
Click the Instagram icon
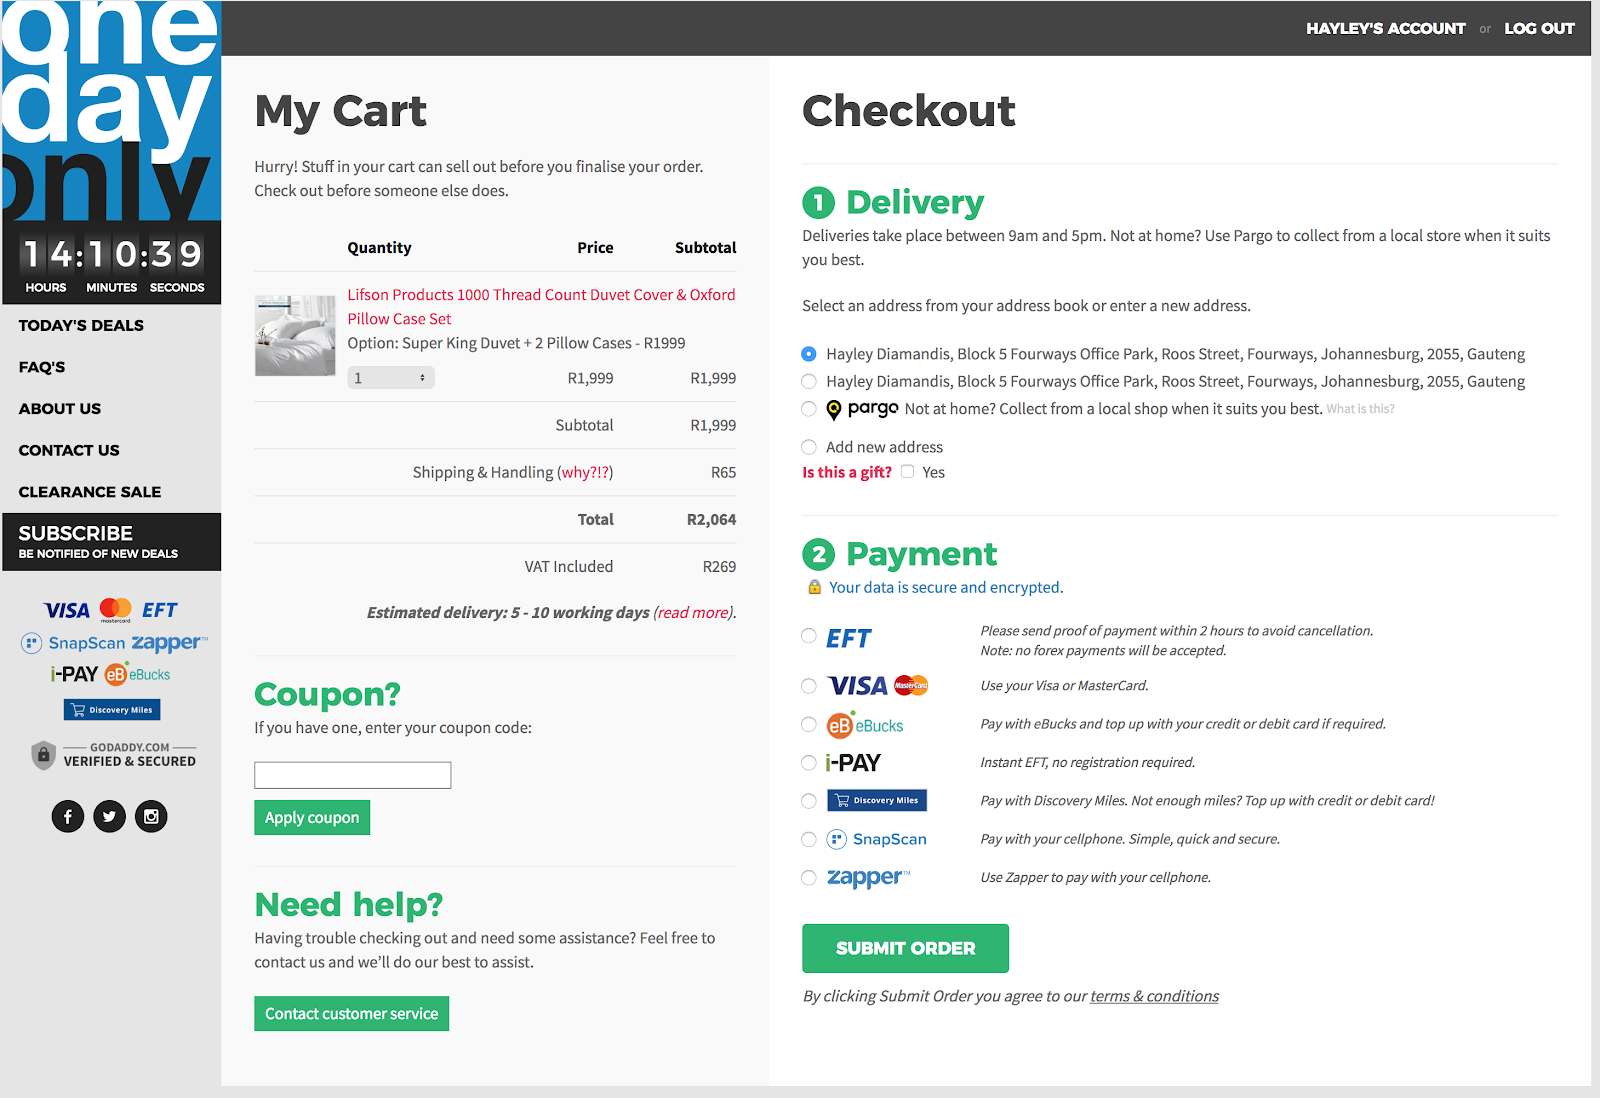coord(151,816)
